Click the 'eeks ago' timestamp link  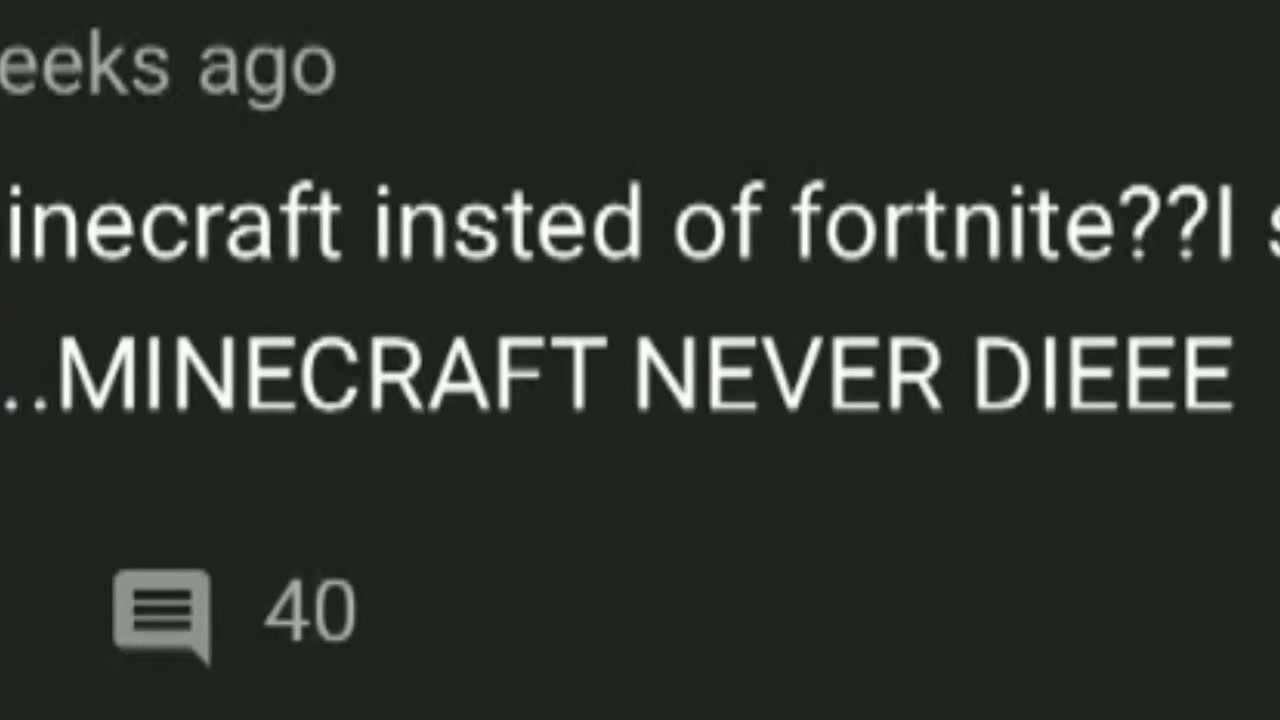[168, 67]
